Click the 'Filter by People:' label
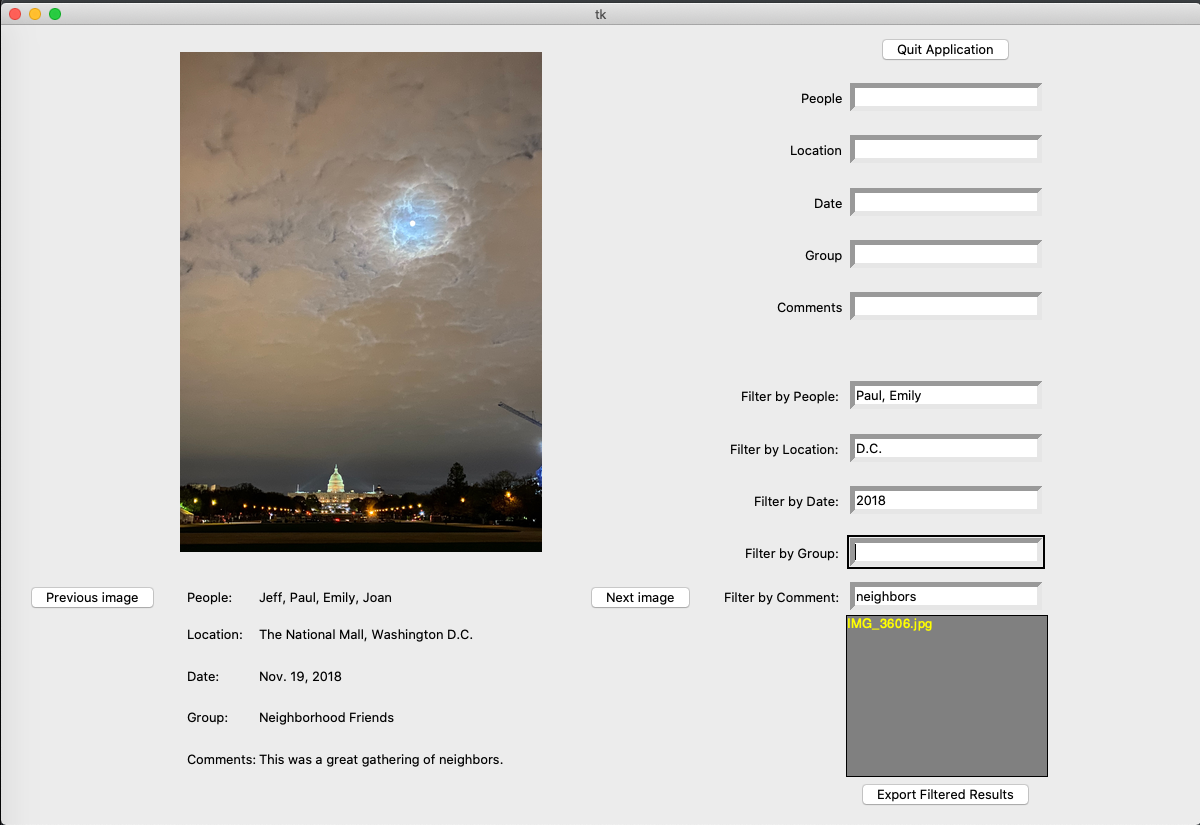1200x825 pixels. click(790, 396)
